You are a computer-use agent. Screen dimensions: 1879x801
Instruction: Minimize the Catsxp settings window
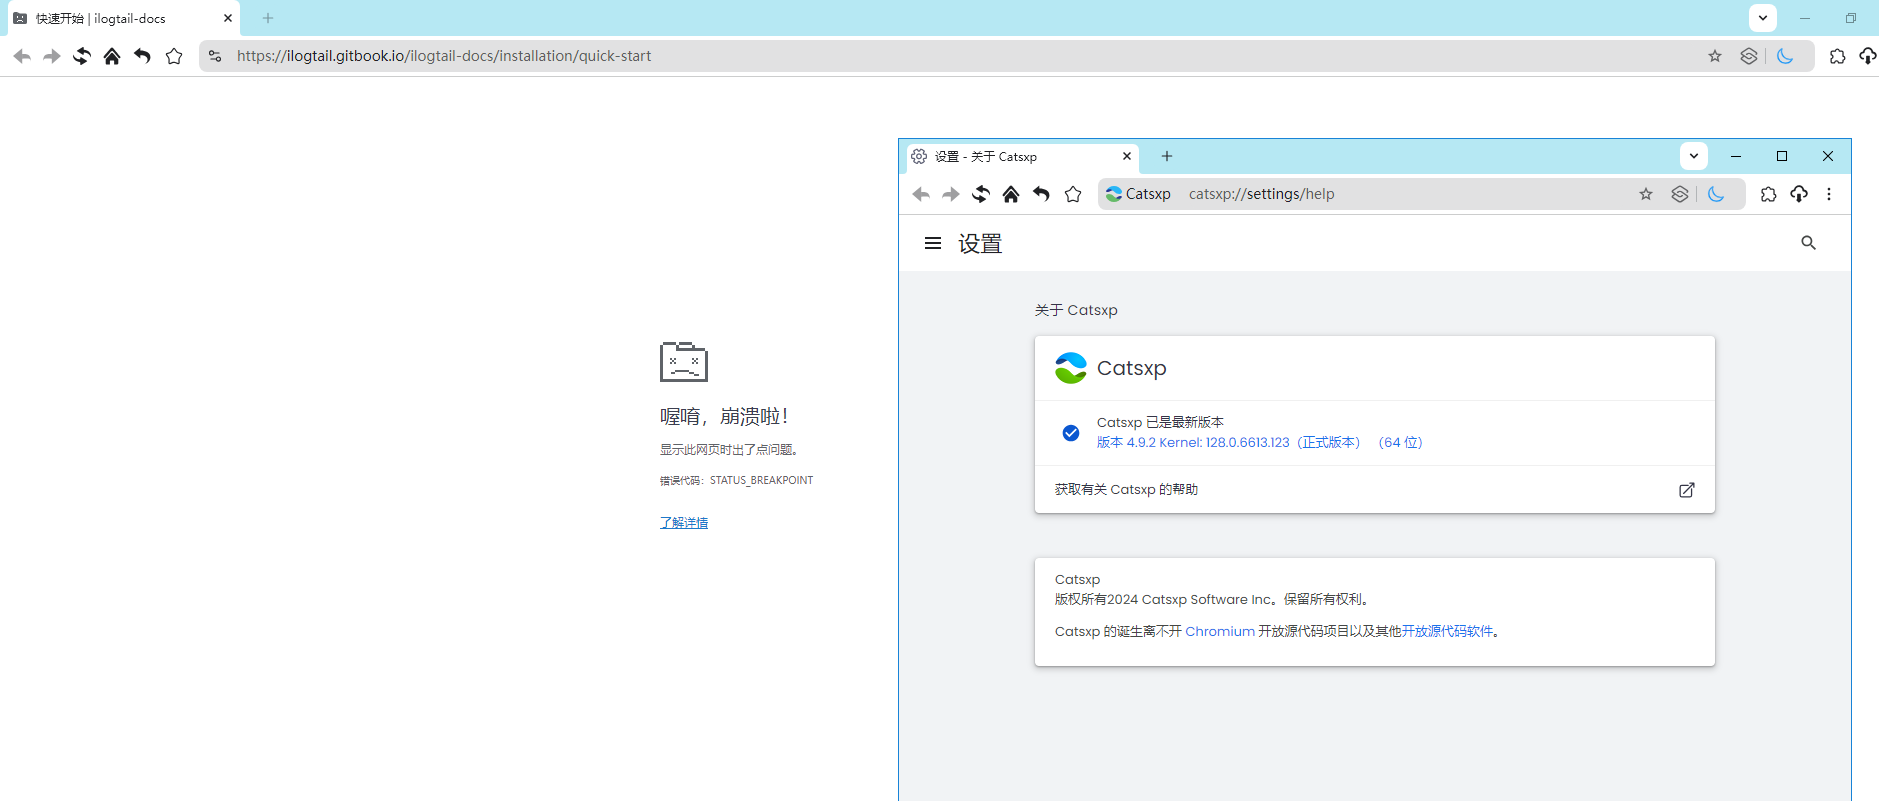point(1736,156)
